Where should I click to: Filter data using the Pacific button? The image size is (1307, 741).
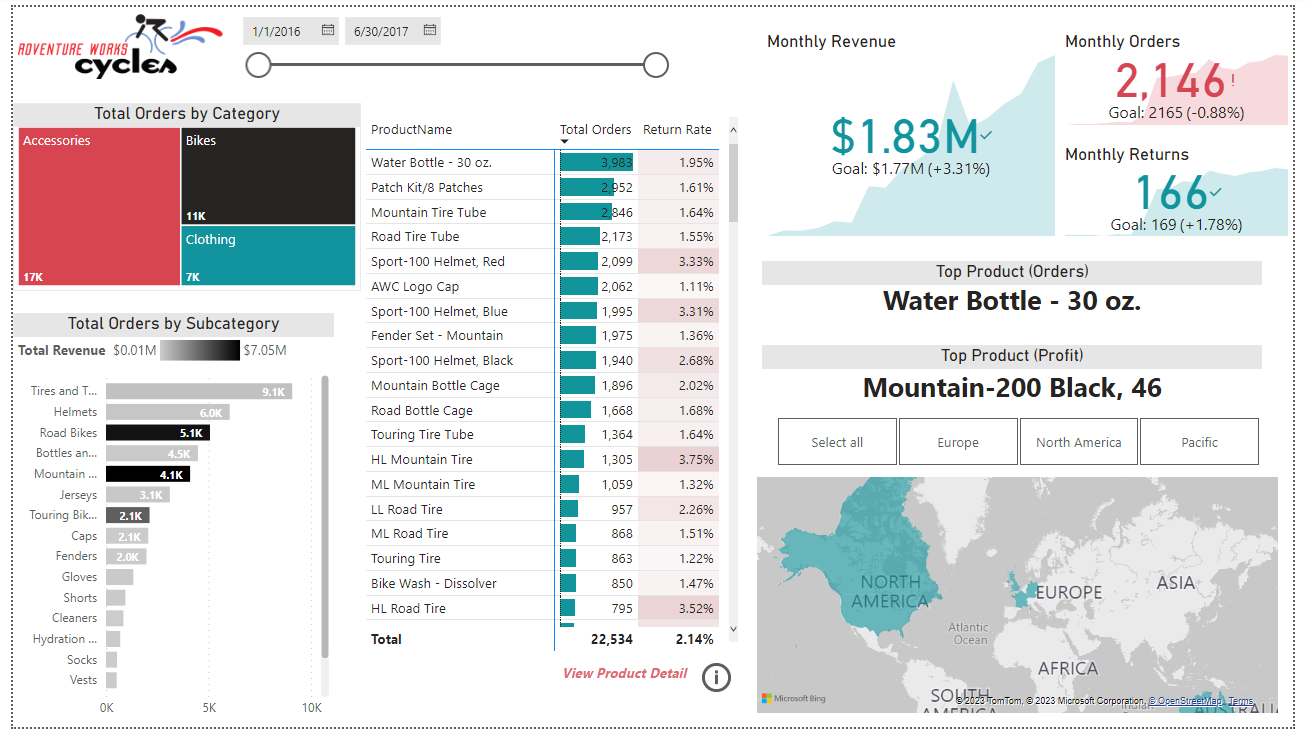click(1199, 441)
